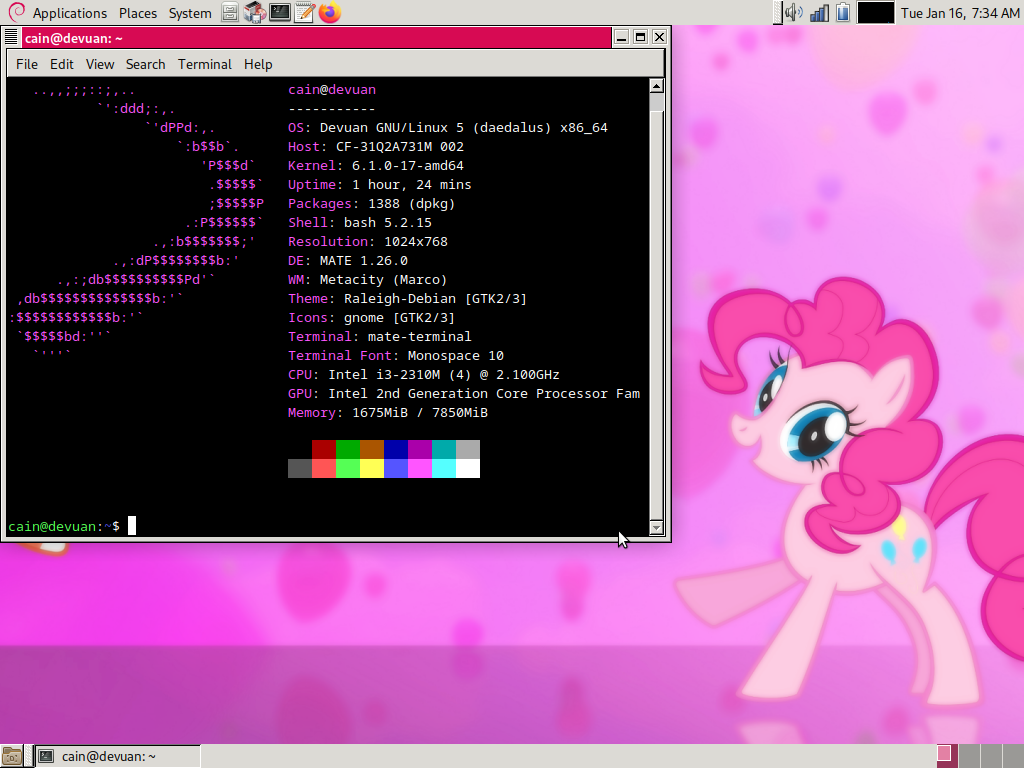Open the network signal strength applet
Viewport: 1024px width, 768px height.
coord(819,12)
